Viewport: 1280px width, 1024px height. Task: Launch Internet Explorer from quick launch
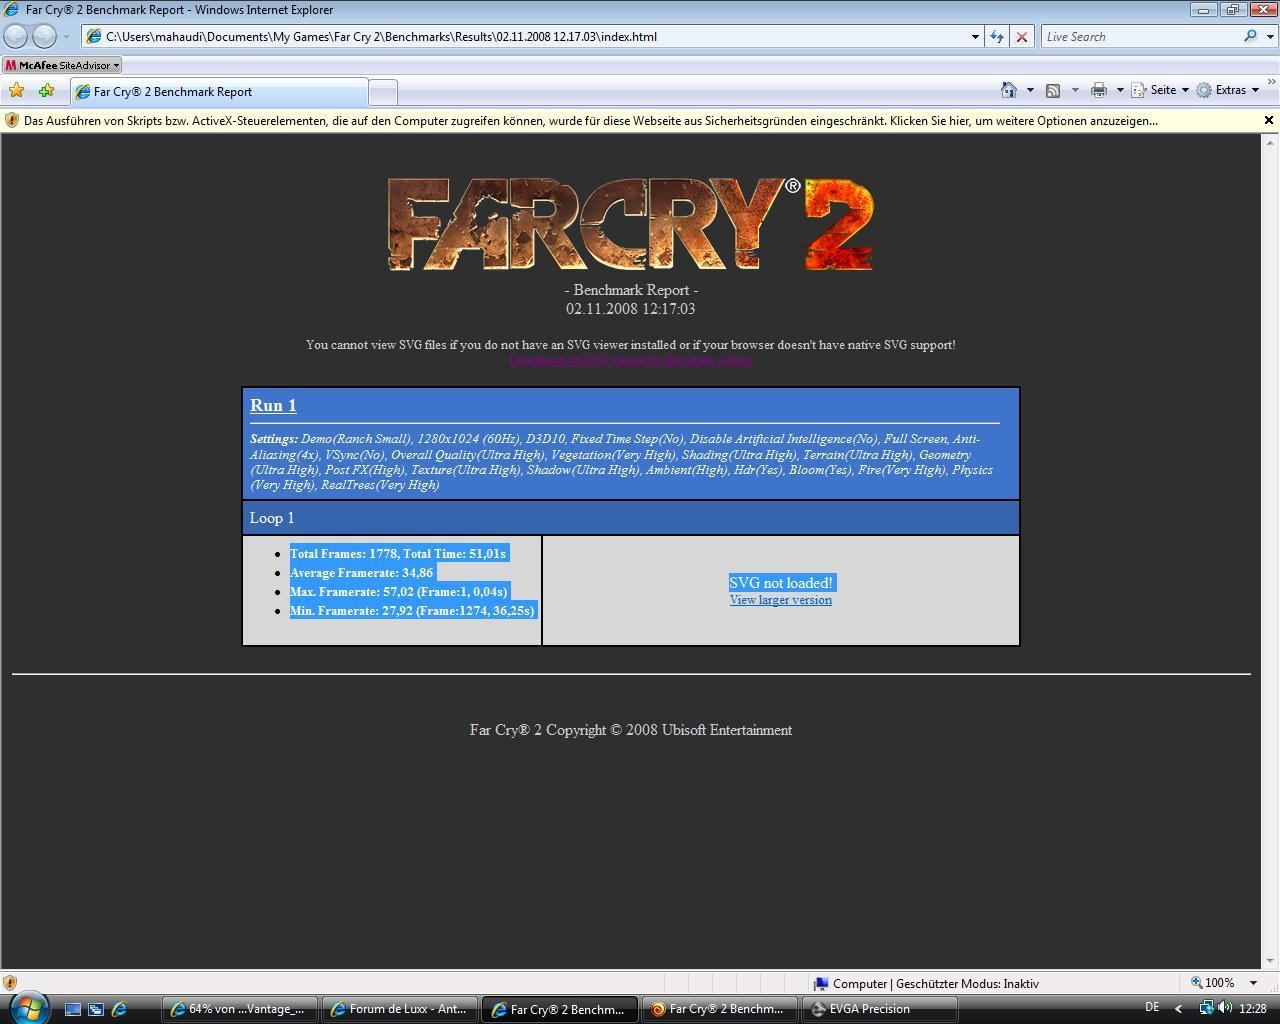coord(119,1009)
